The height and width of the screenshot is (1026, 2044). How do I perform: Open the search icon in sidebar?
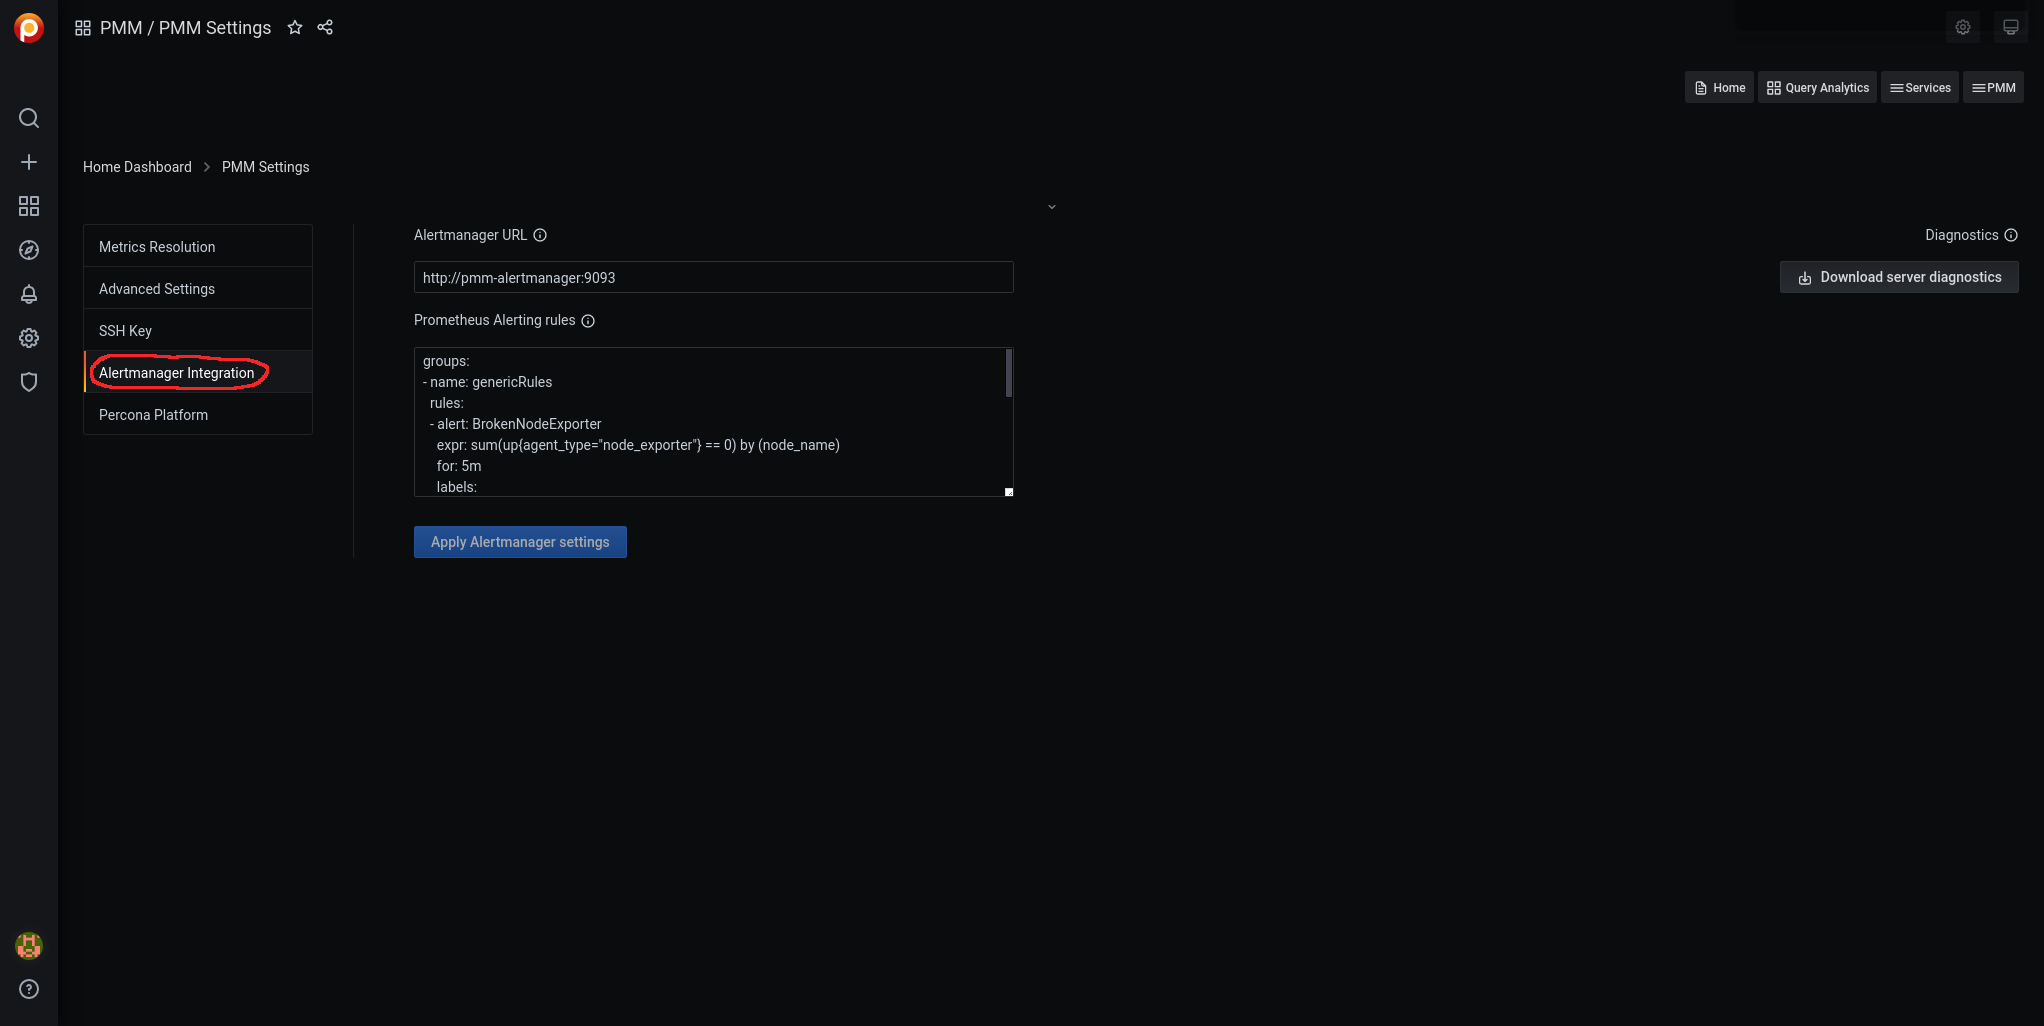pos(29,118)
